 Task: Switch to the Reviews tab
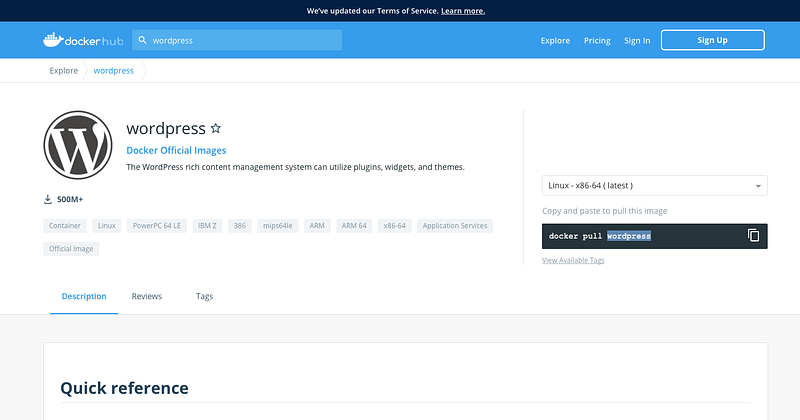(146, 297)
